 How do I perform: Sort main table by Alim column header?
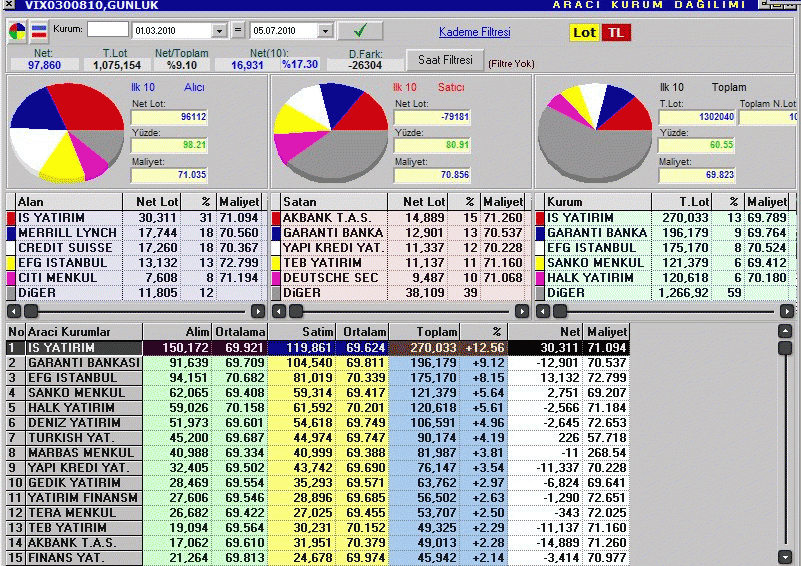[x=177, y=332]
